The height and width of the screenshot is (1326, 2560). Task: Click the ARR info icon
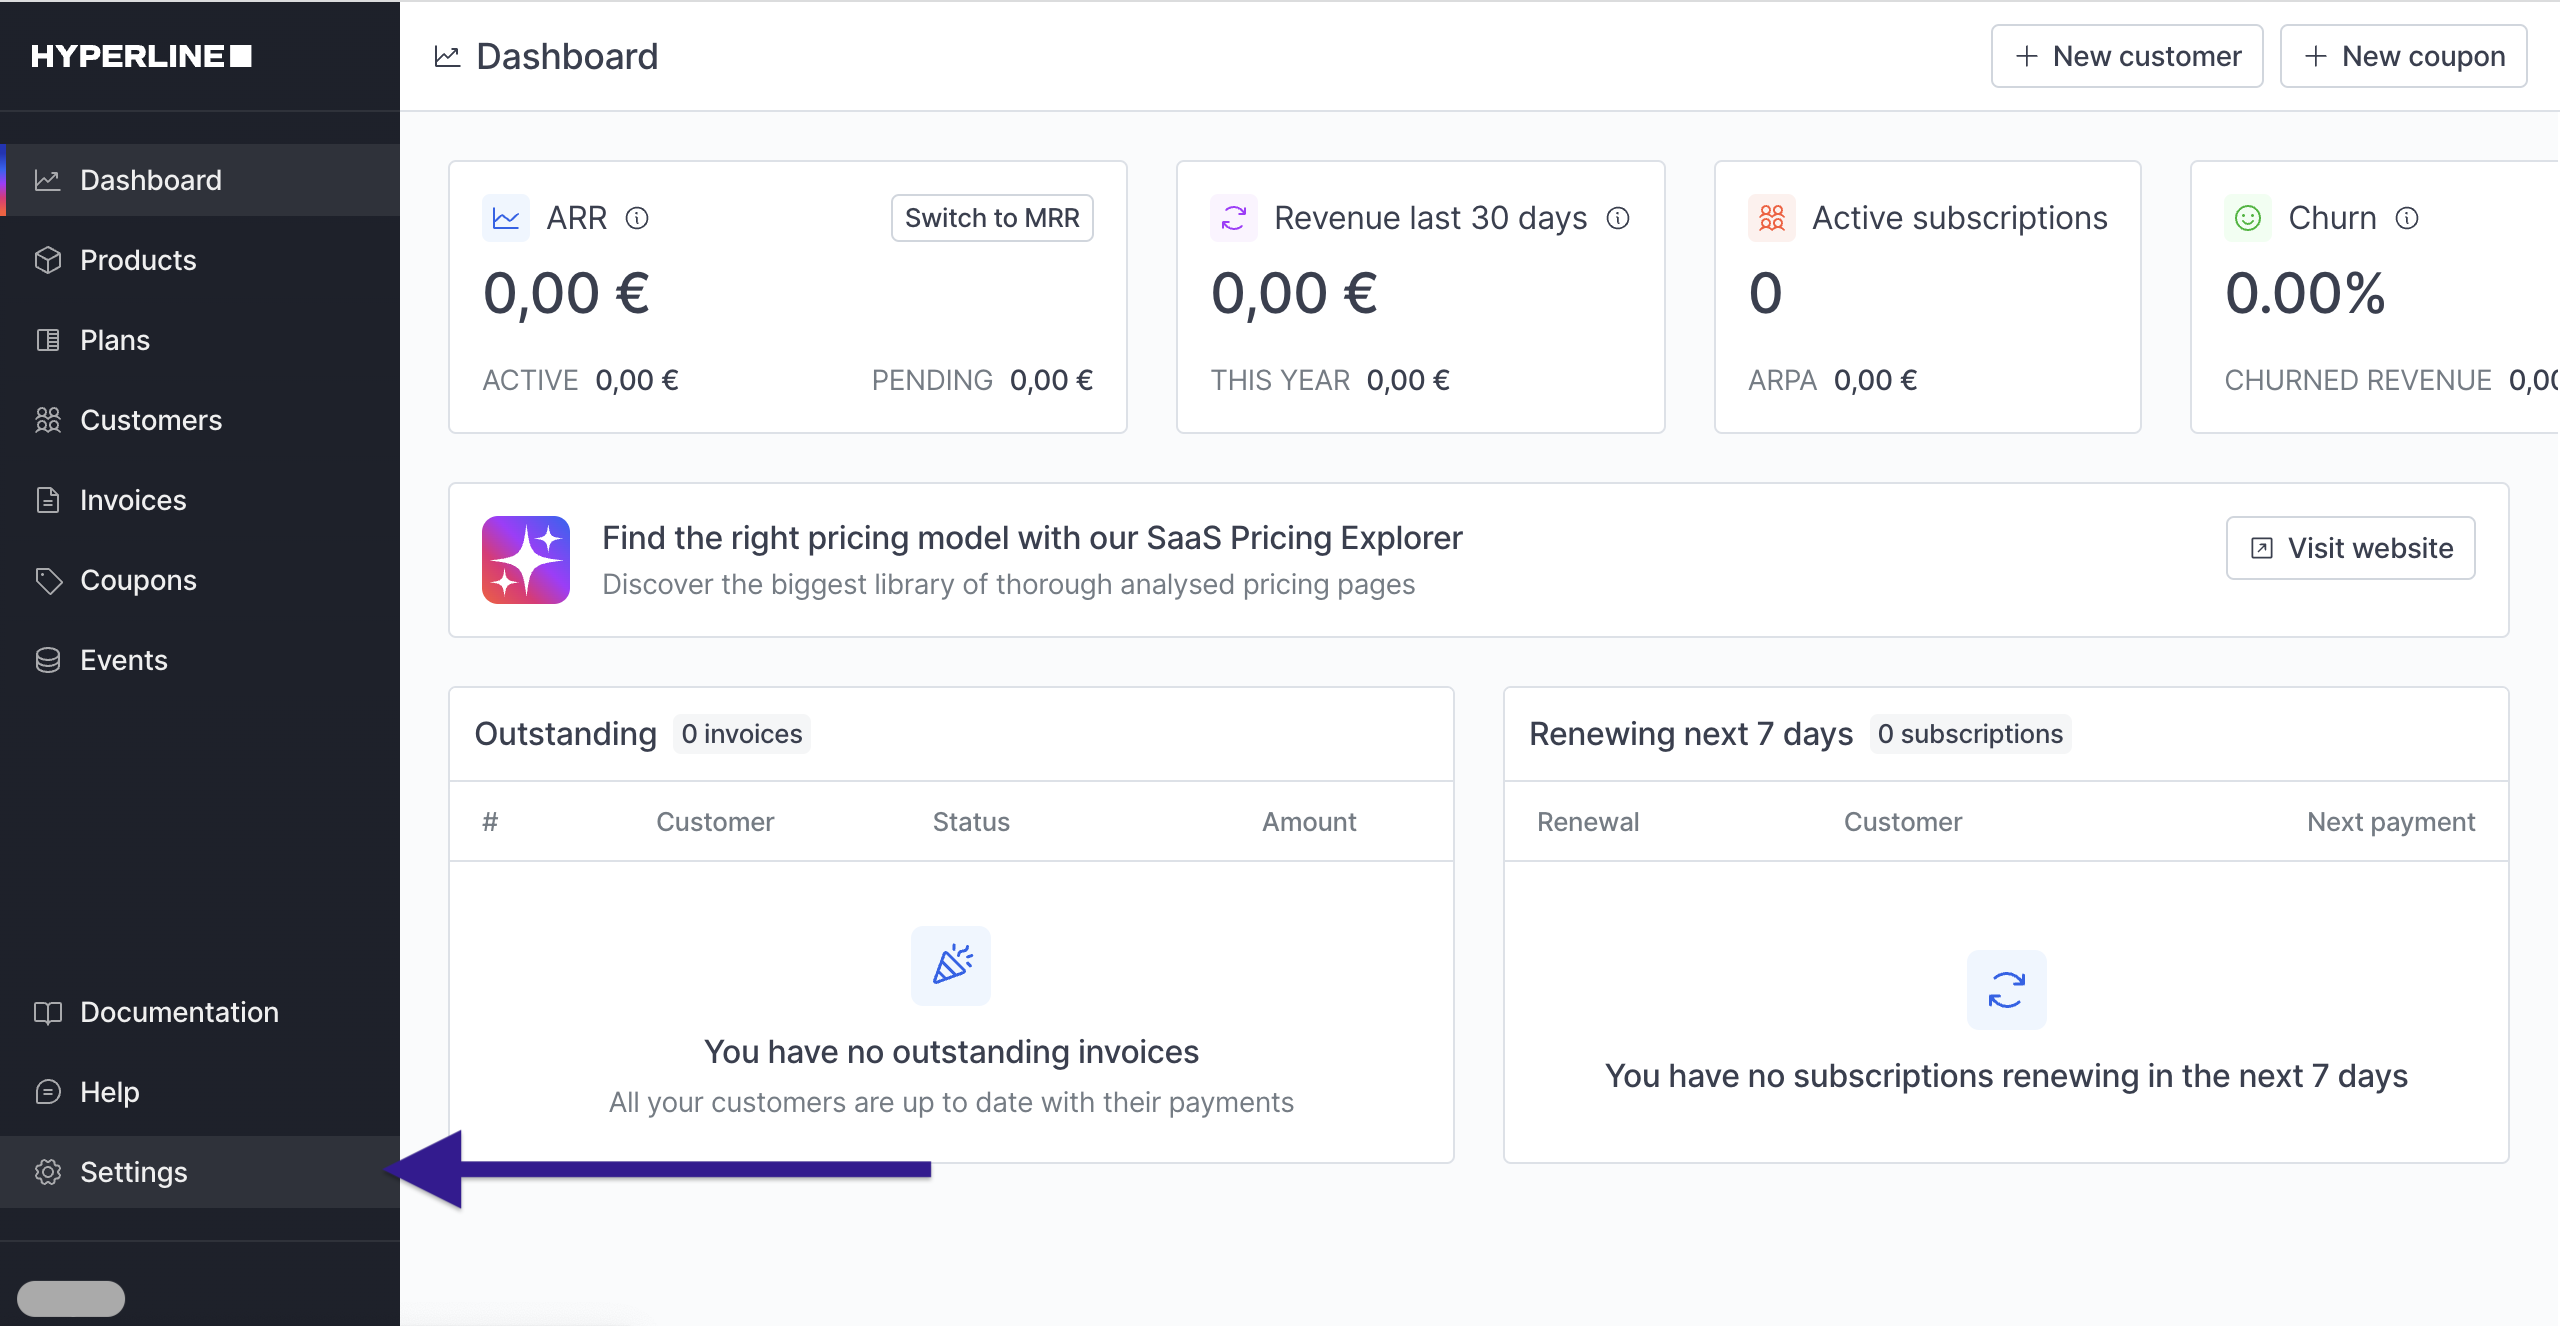637,218
